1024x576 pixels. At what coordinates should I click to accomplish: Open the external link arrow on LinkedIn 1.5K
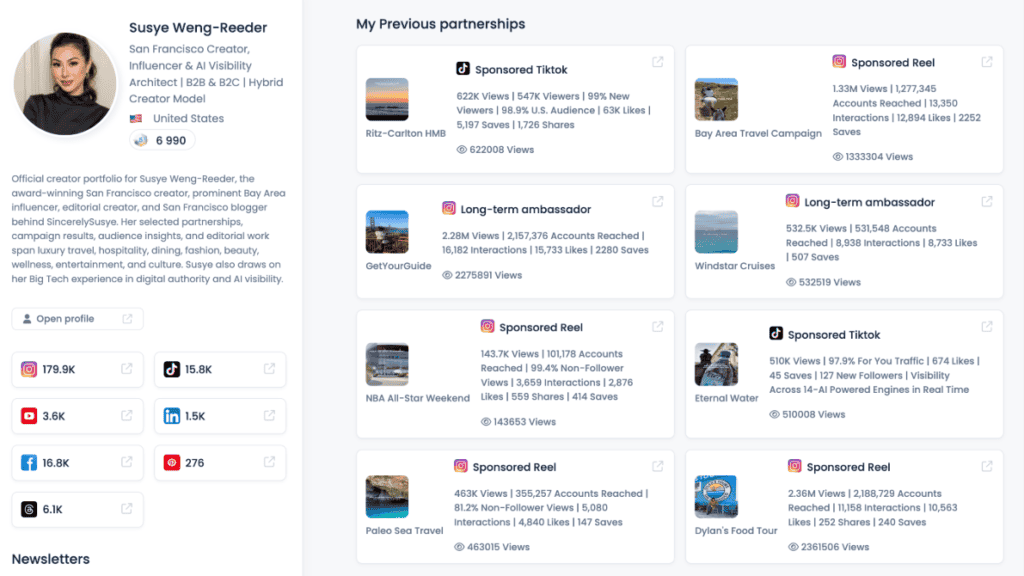[x=269, y=415]
